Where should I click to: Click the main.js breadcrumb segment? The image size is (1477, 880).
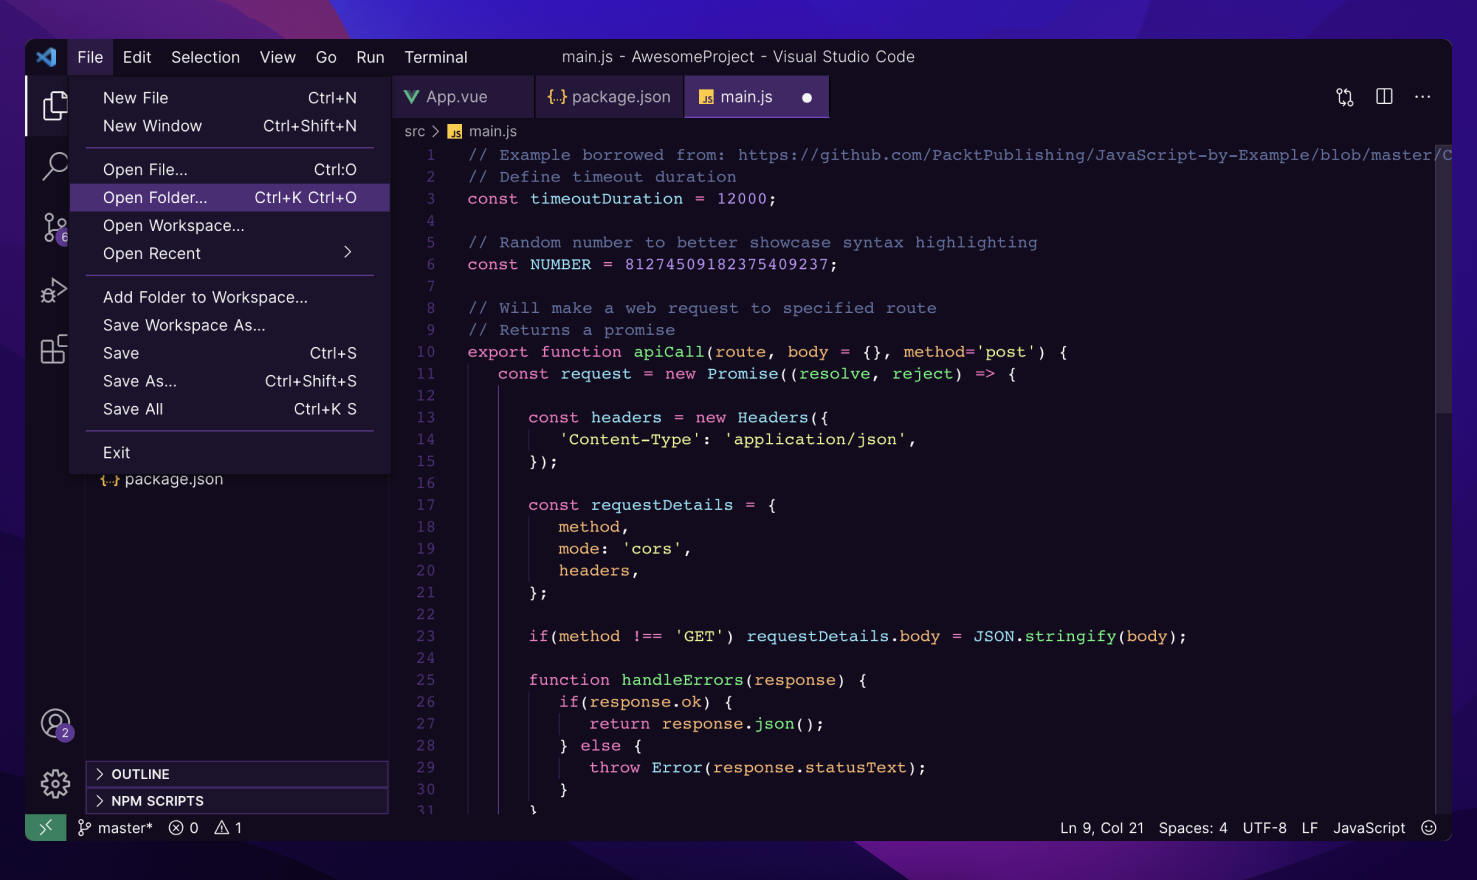pyautogui.click(x=483, y=131)
